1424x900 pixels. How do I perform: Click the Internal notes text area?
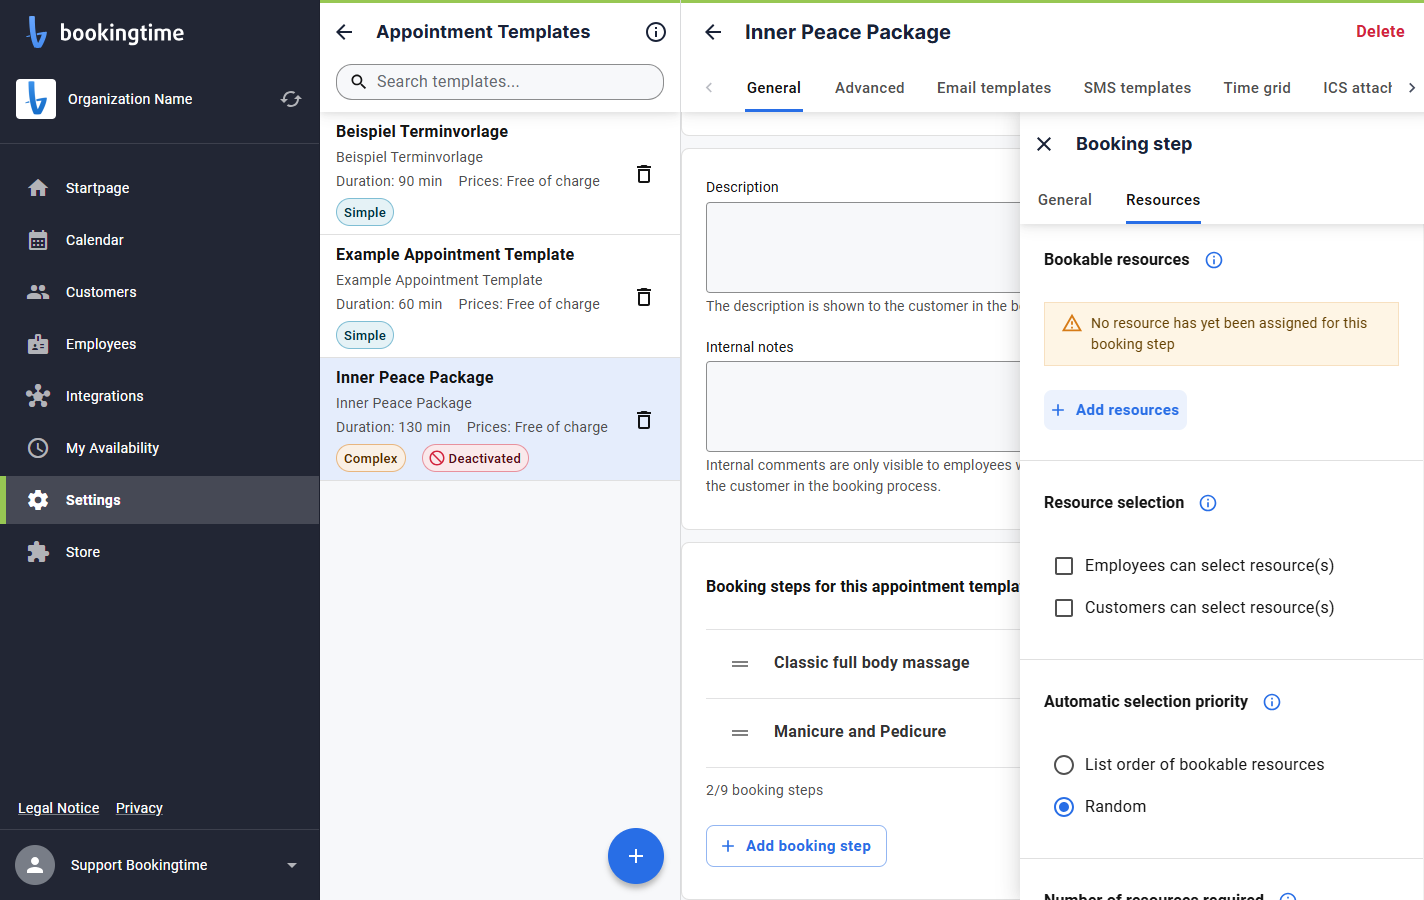[x=863, y=406]
